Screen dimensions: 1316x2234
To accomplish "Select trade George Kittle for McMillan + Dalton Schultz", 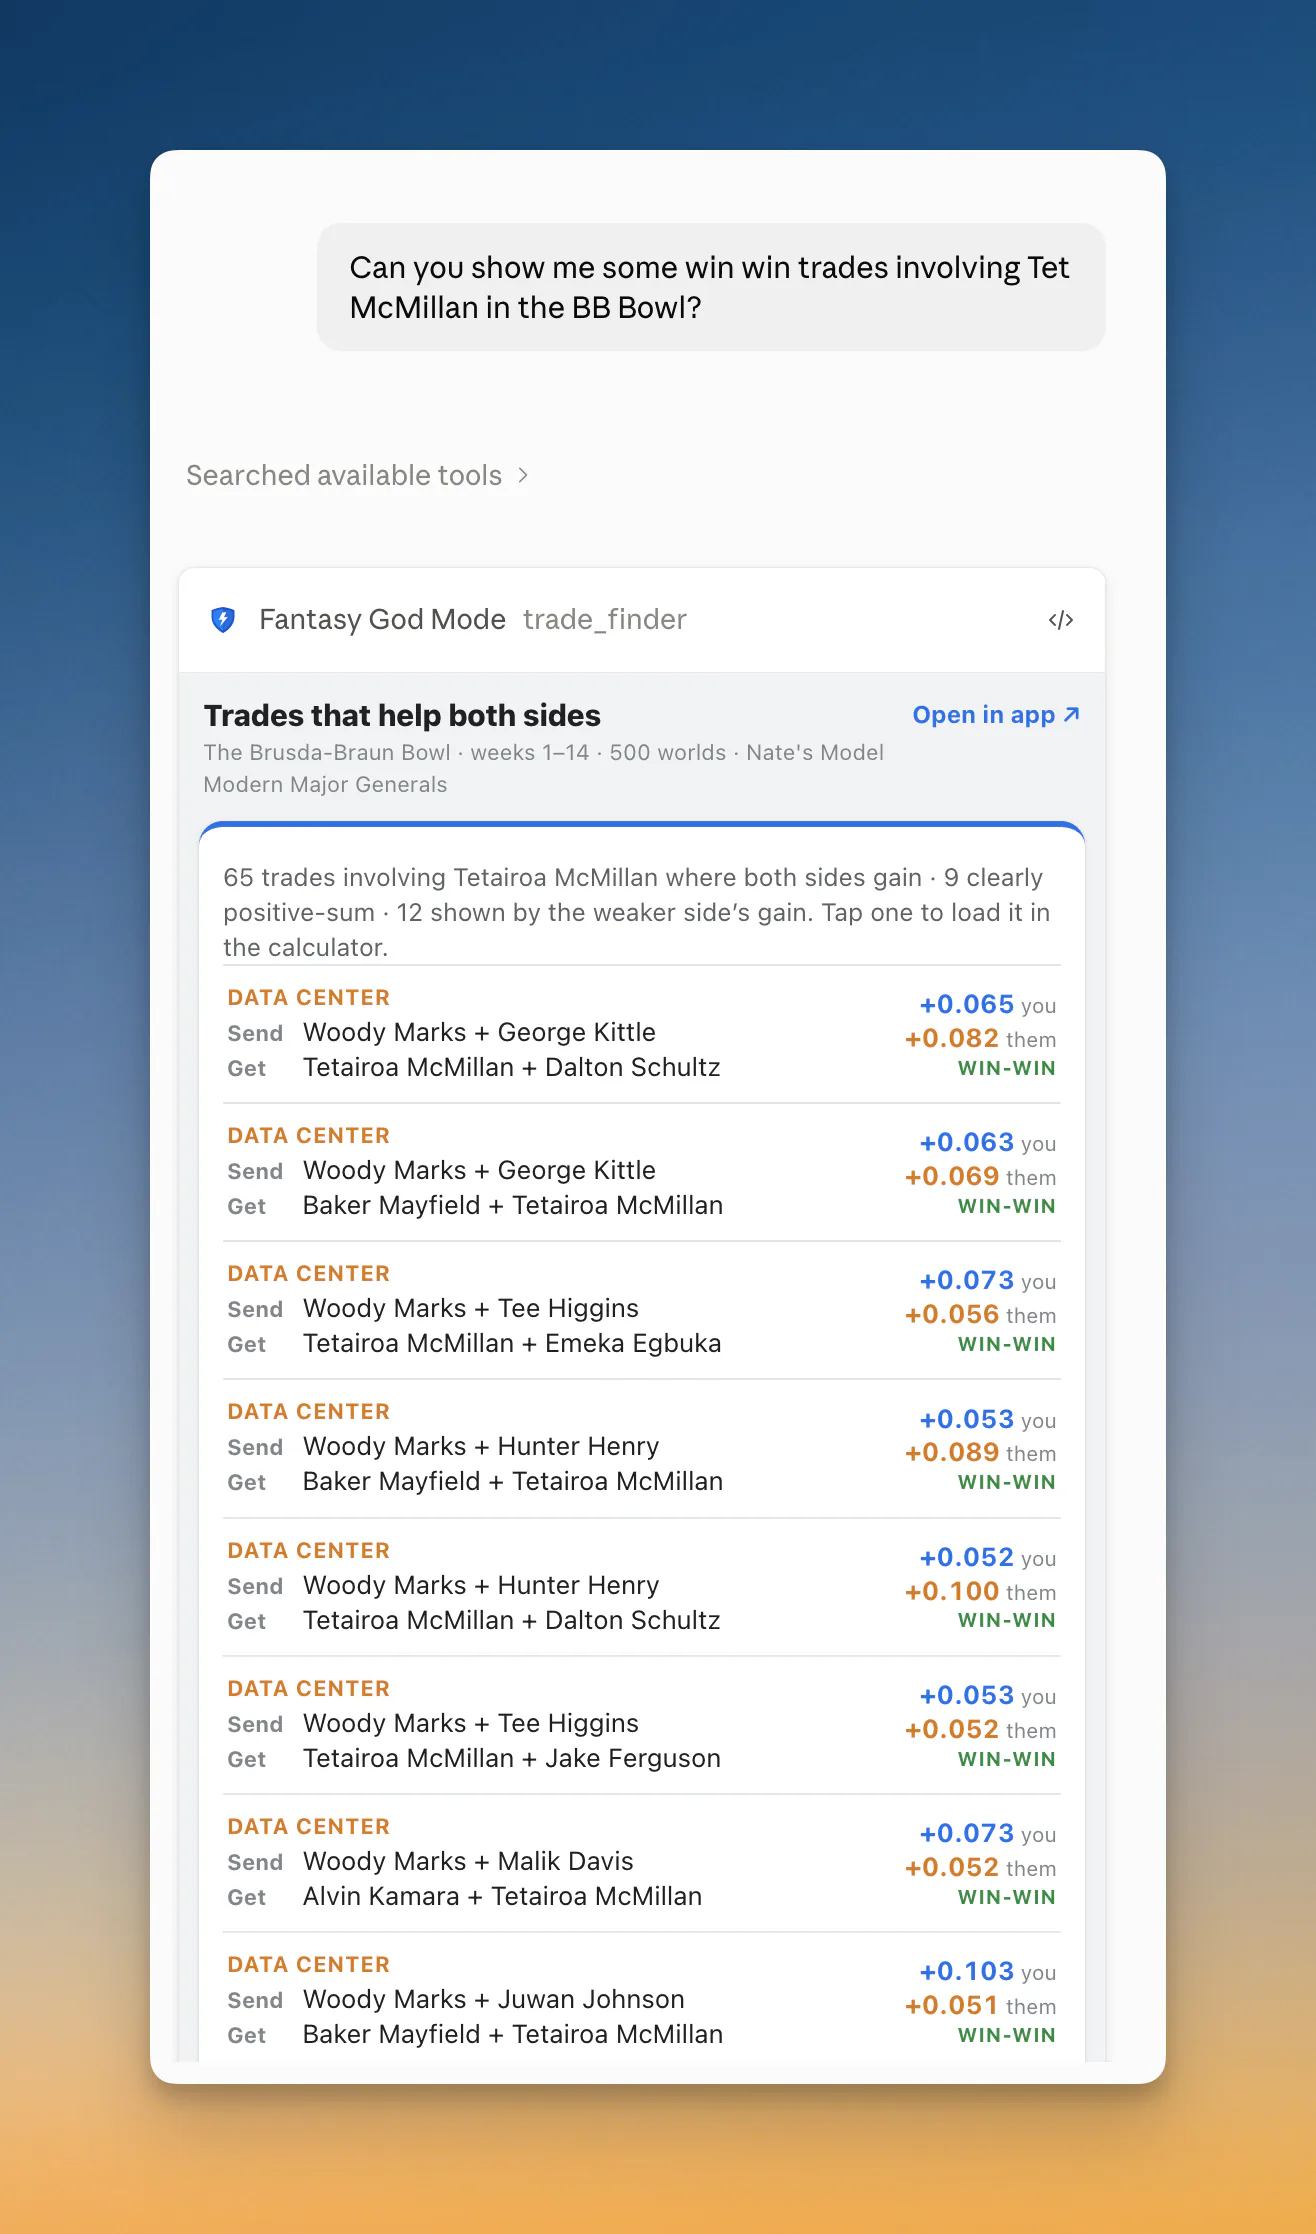I will point(642,1034).
